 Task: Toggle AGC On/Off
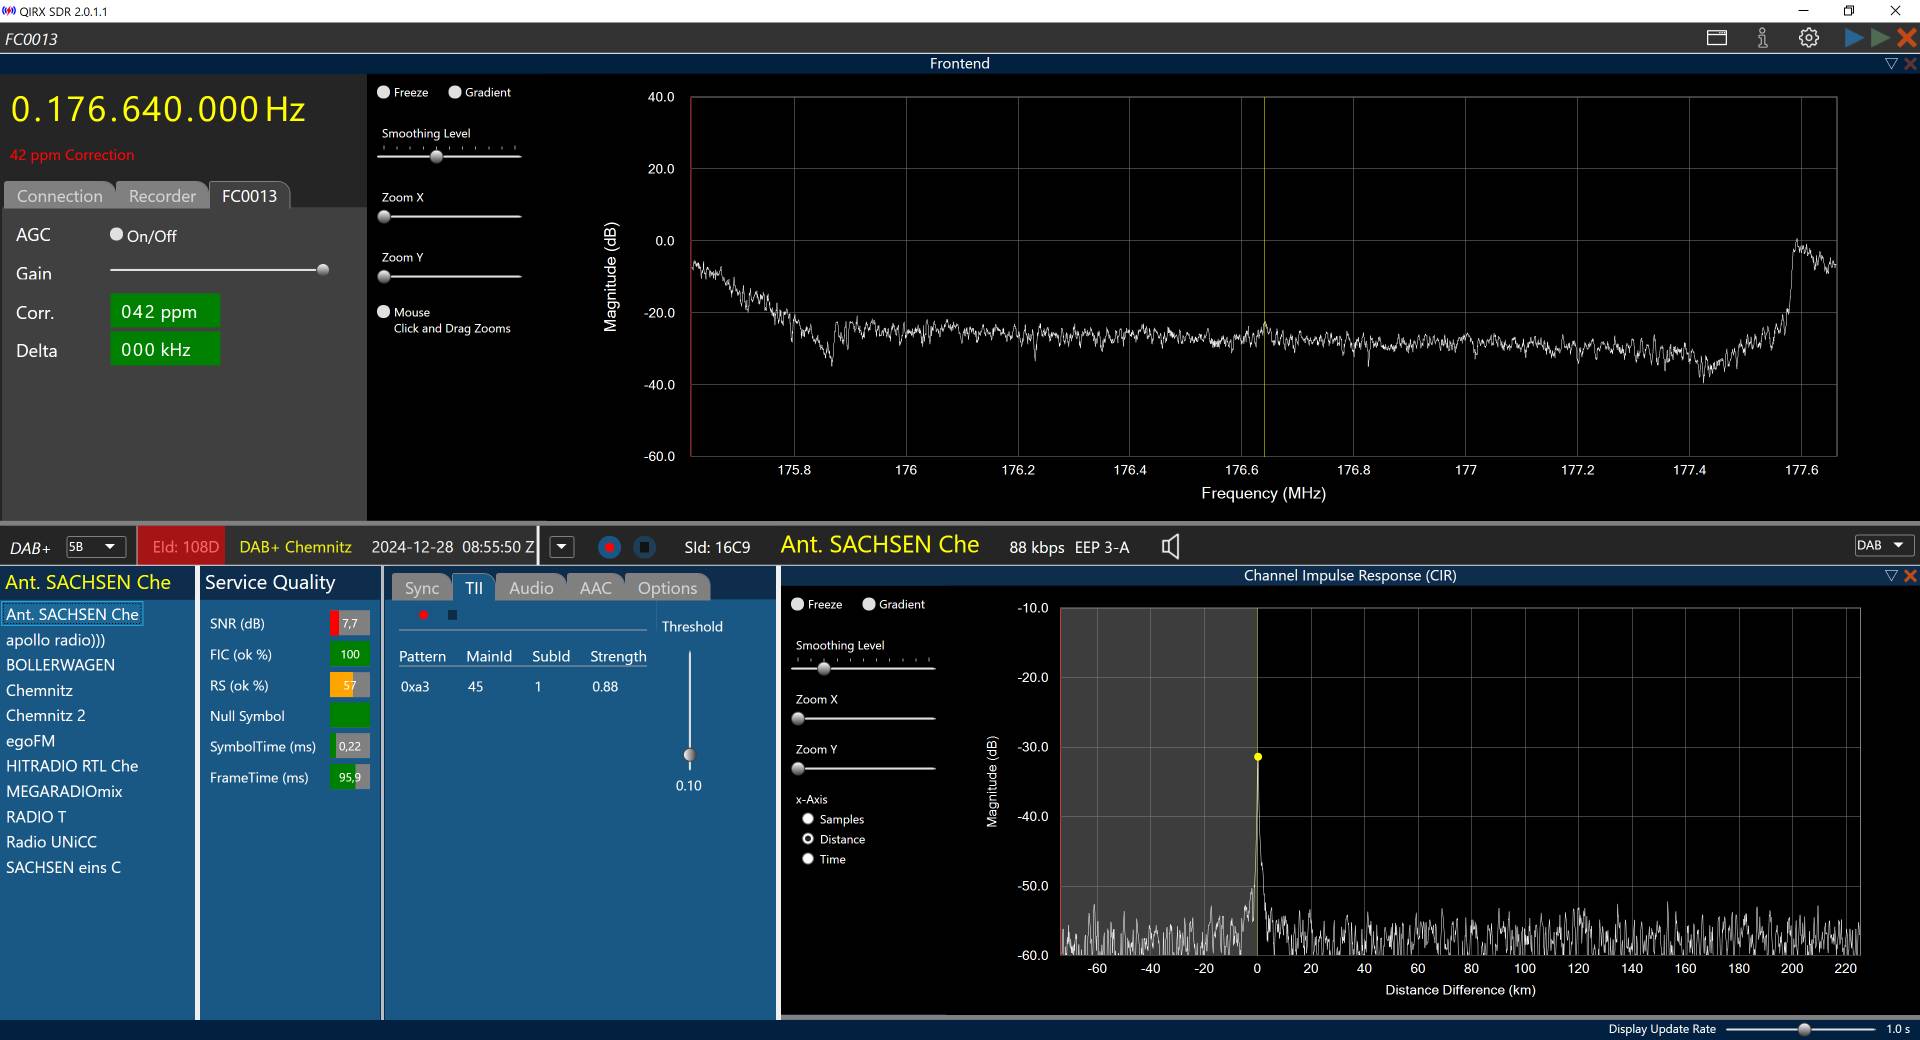117,235
